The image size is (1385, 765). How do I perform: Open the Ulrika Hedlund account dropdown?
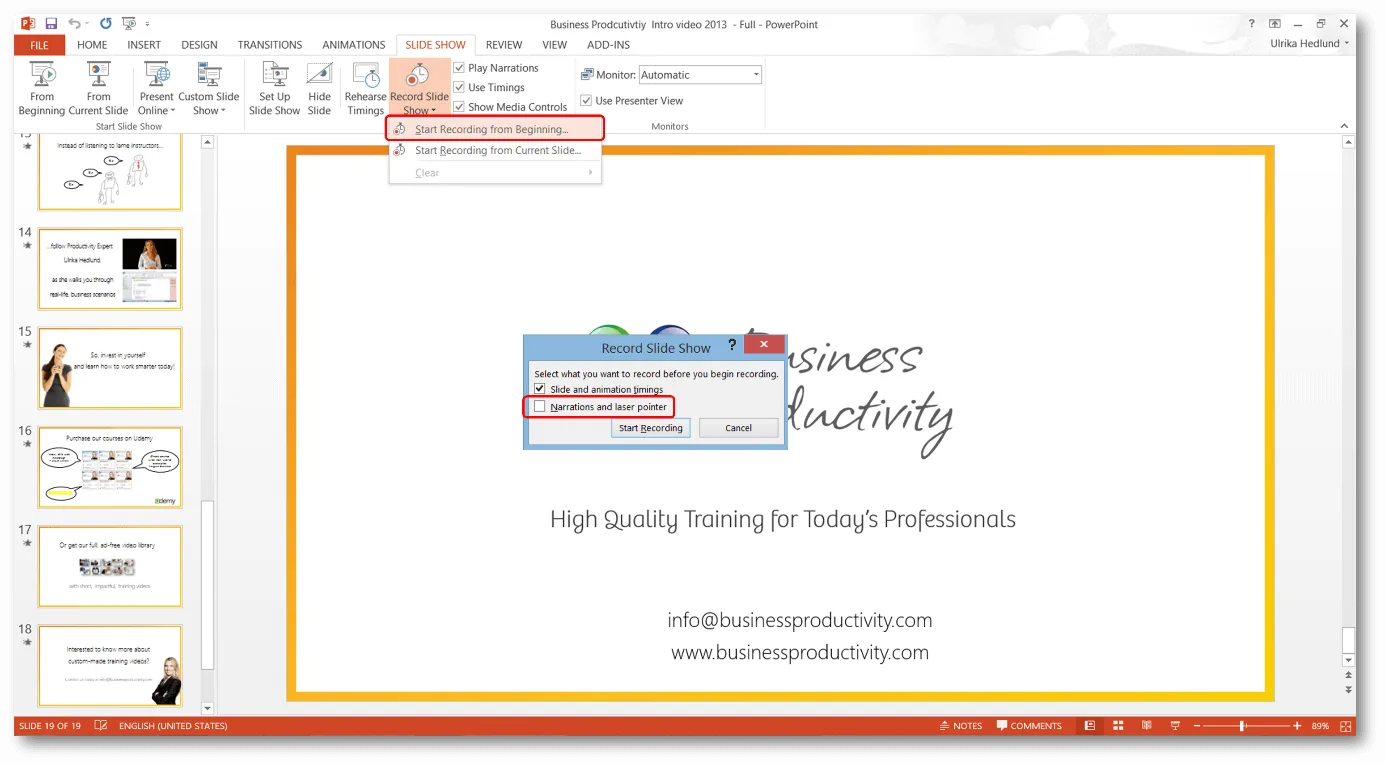[x=1309, y=44]
